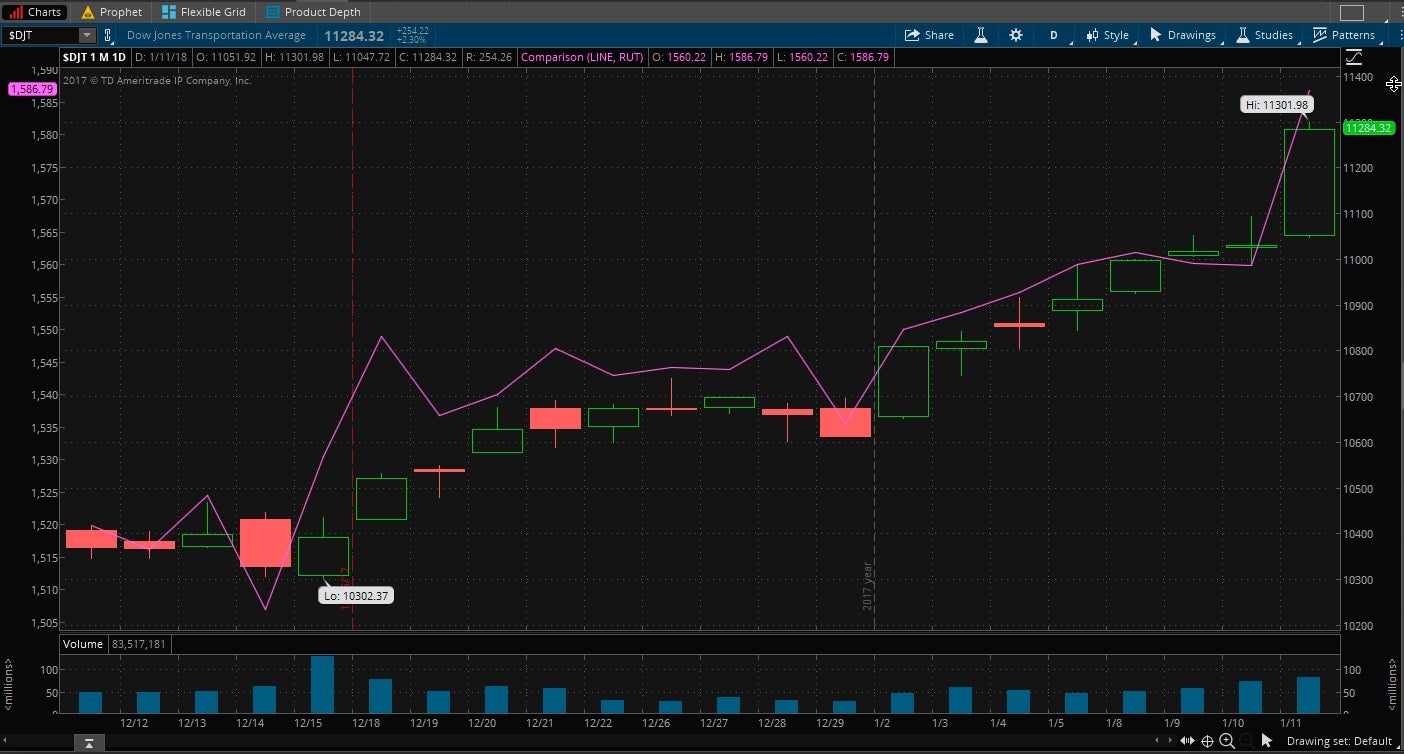Click the 1/11 green candlestick
Image resolution: width=1404 pixels, height=754 pixels.
click(x=1309, y=182)
